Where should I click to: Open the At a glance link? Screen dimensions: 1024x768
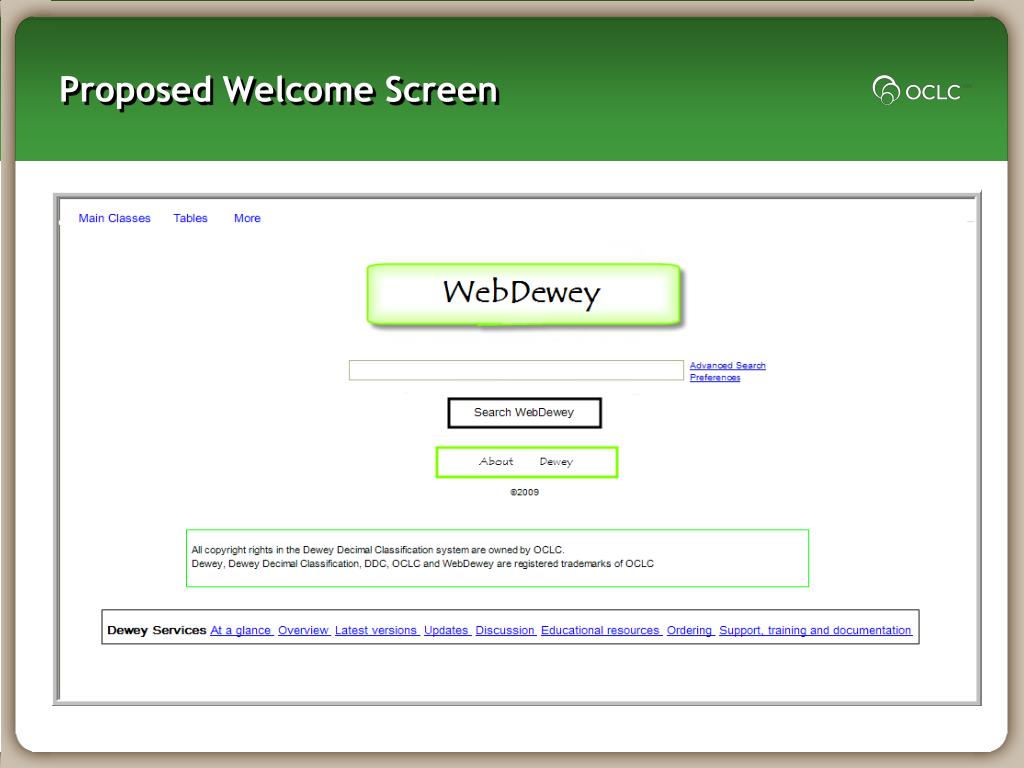(x=240, y=630)
